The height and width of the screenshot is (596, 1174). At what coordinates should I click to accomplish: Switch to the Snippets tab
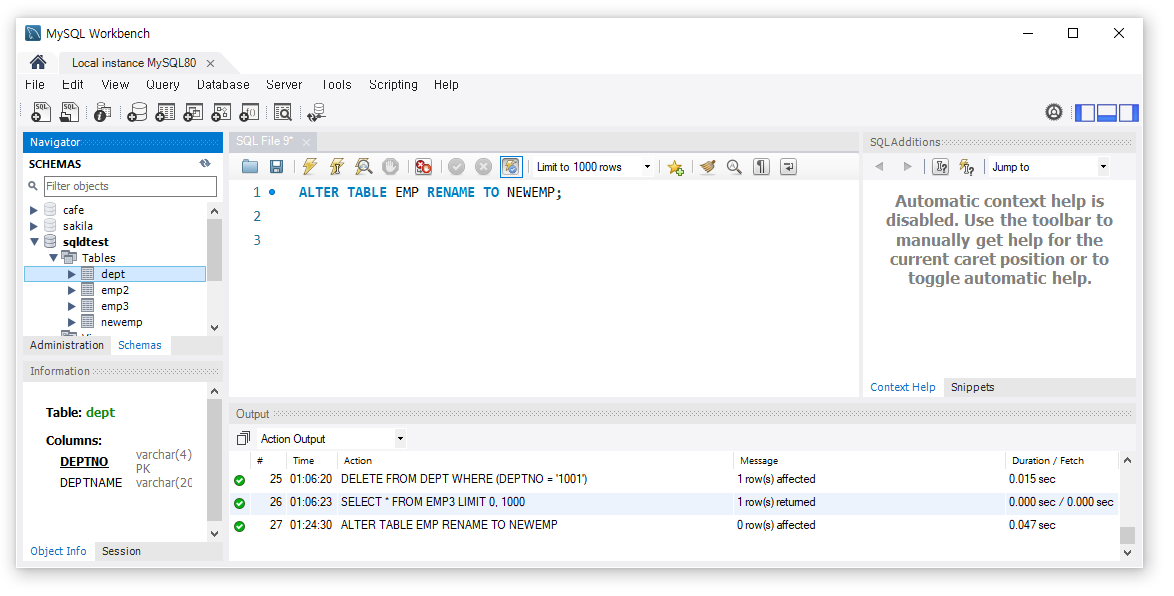tap(973, 387)
